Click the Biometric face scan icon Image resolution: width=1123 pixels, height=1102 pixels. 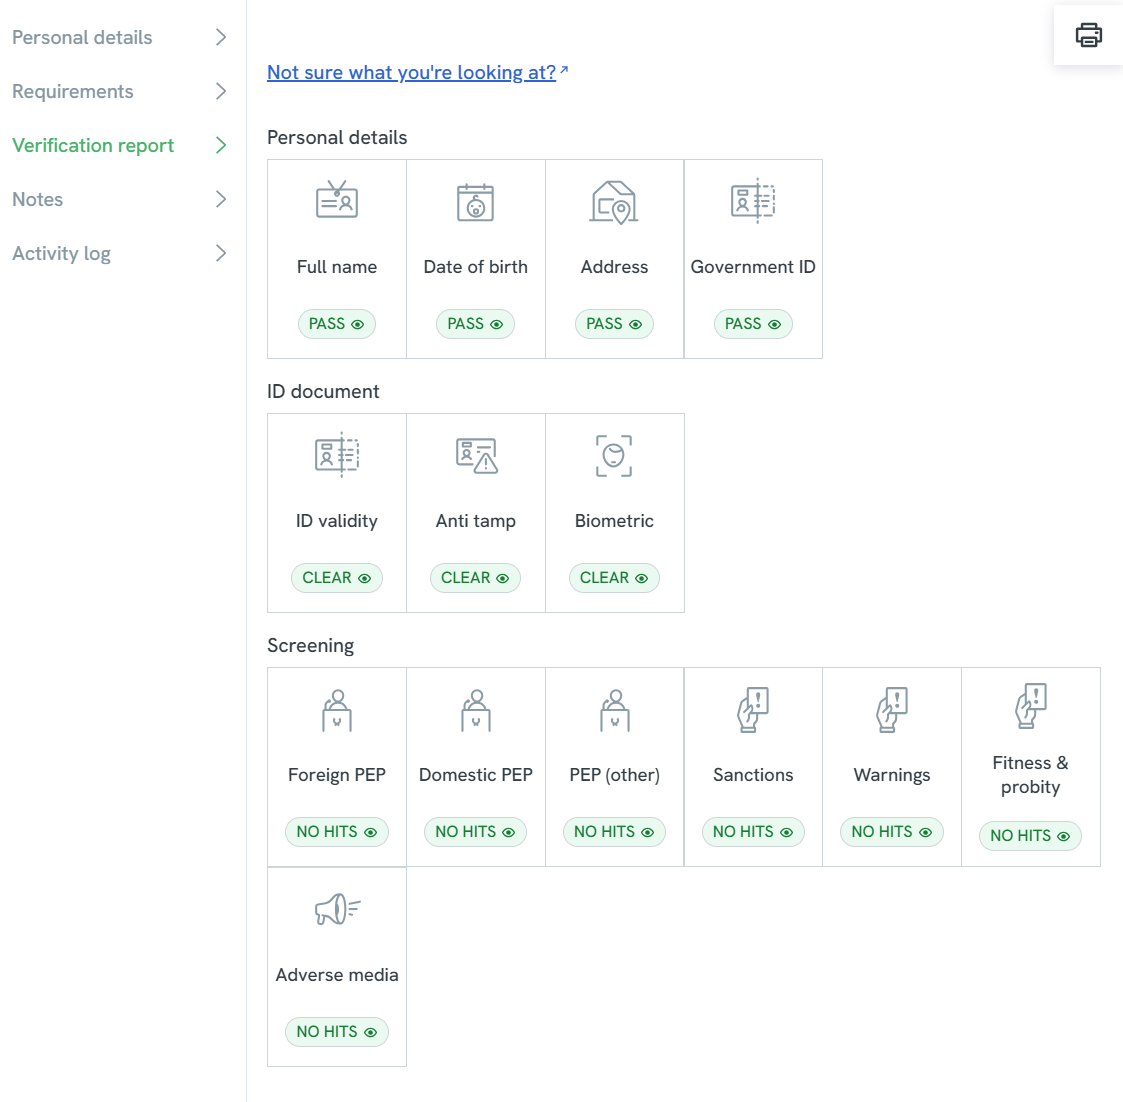coord(614,455)
